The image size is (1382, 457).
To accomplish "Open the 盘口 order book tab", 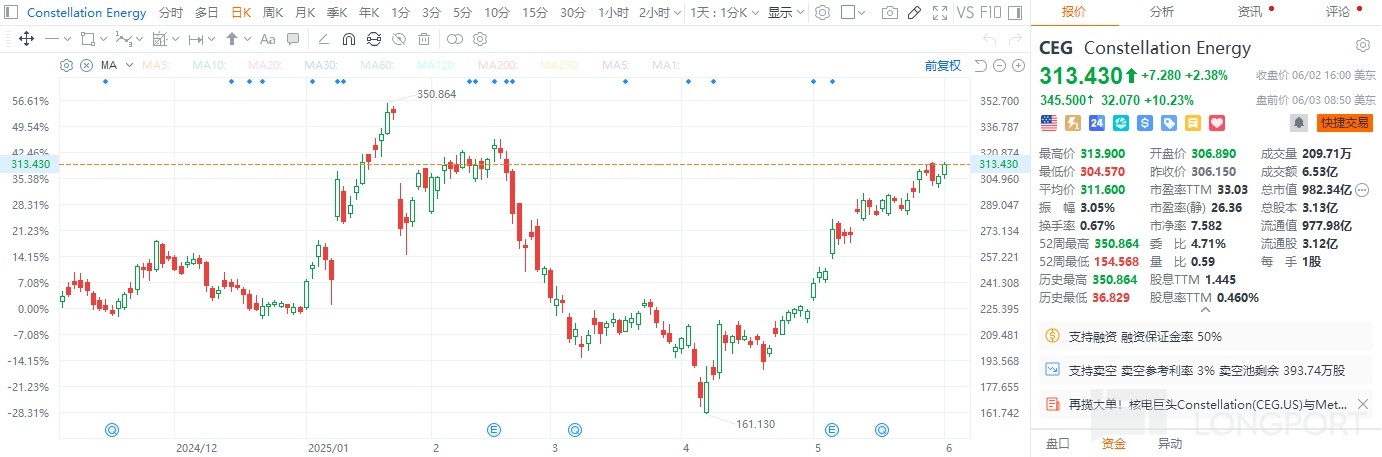I will tap(1057, 443).
